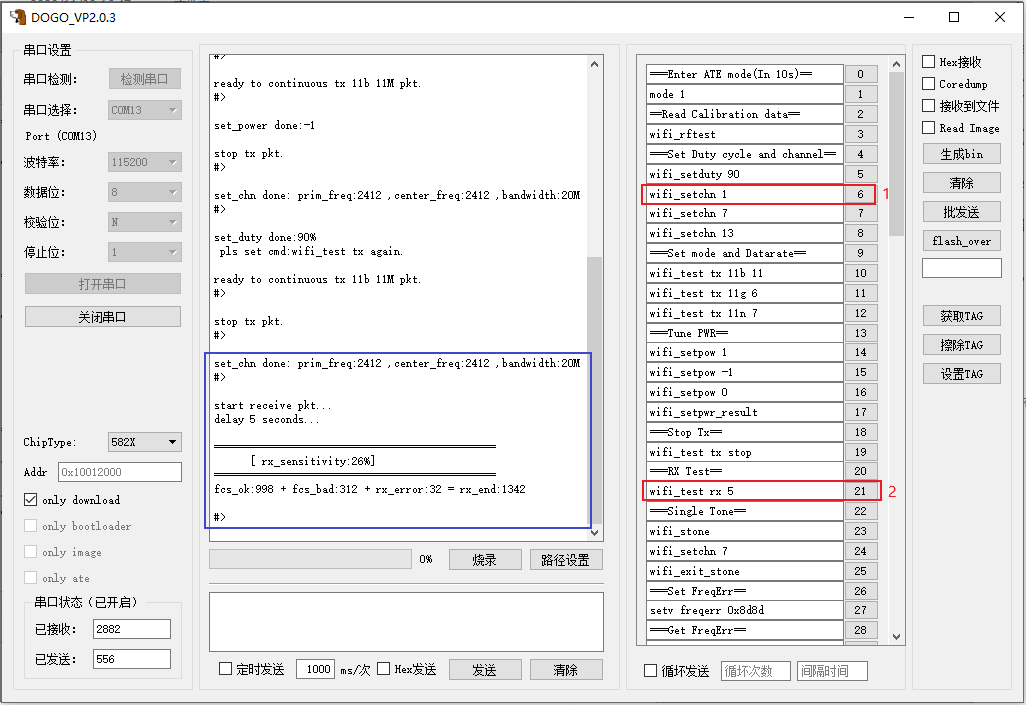1026x705 pixels.
Task: Toggle the Read Image checkbox
Action: [x=928, y=127]
